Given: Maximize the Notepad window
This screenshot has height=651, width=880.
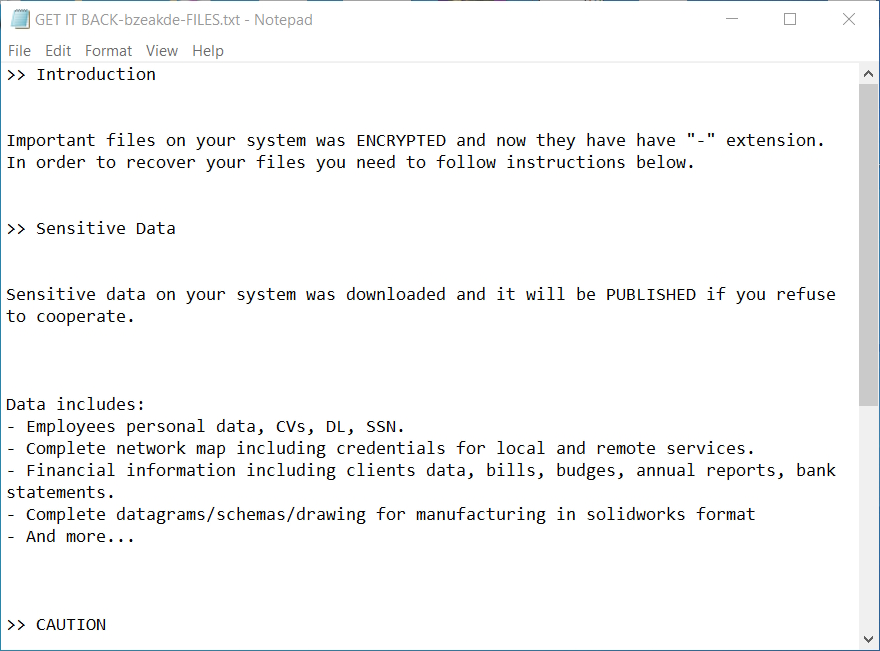Looking at the screenshot, I should [790, 20].
